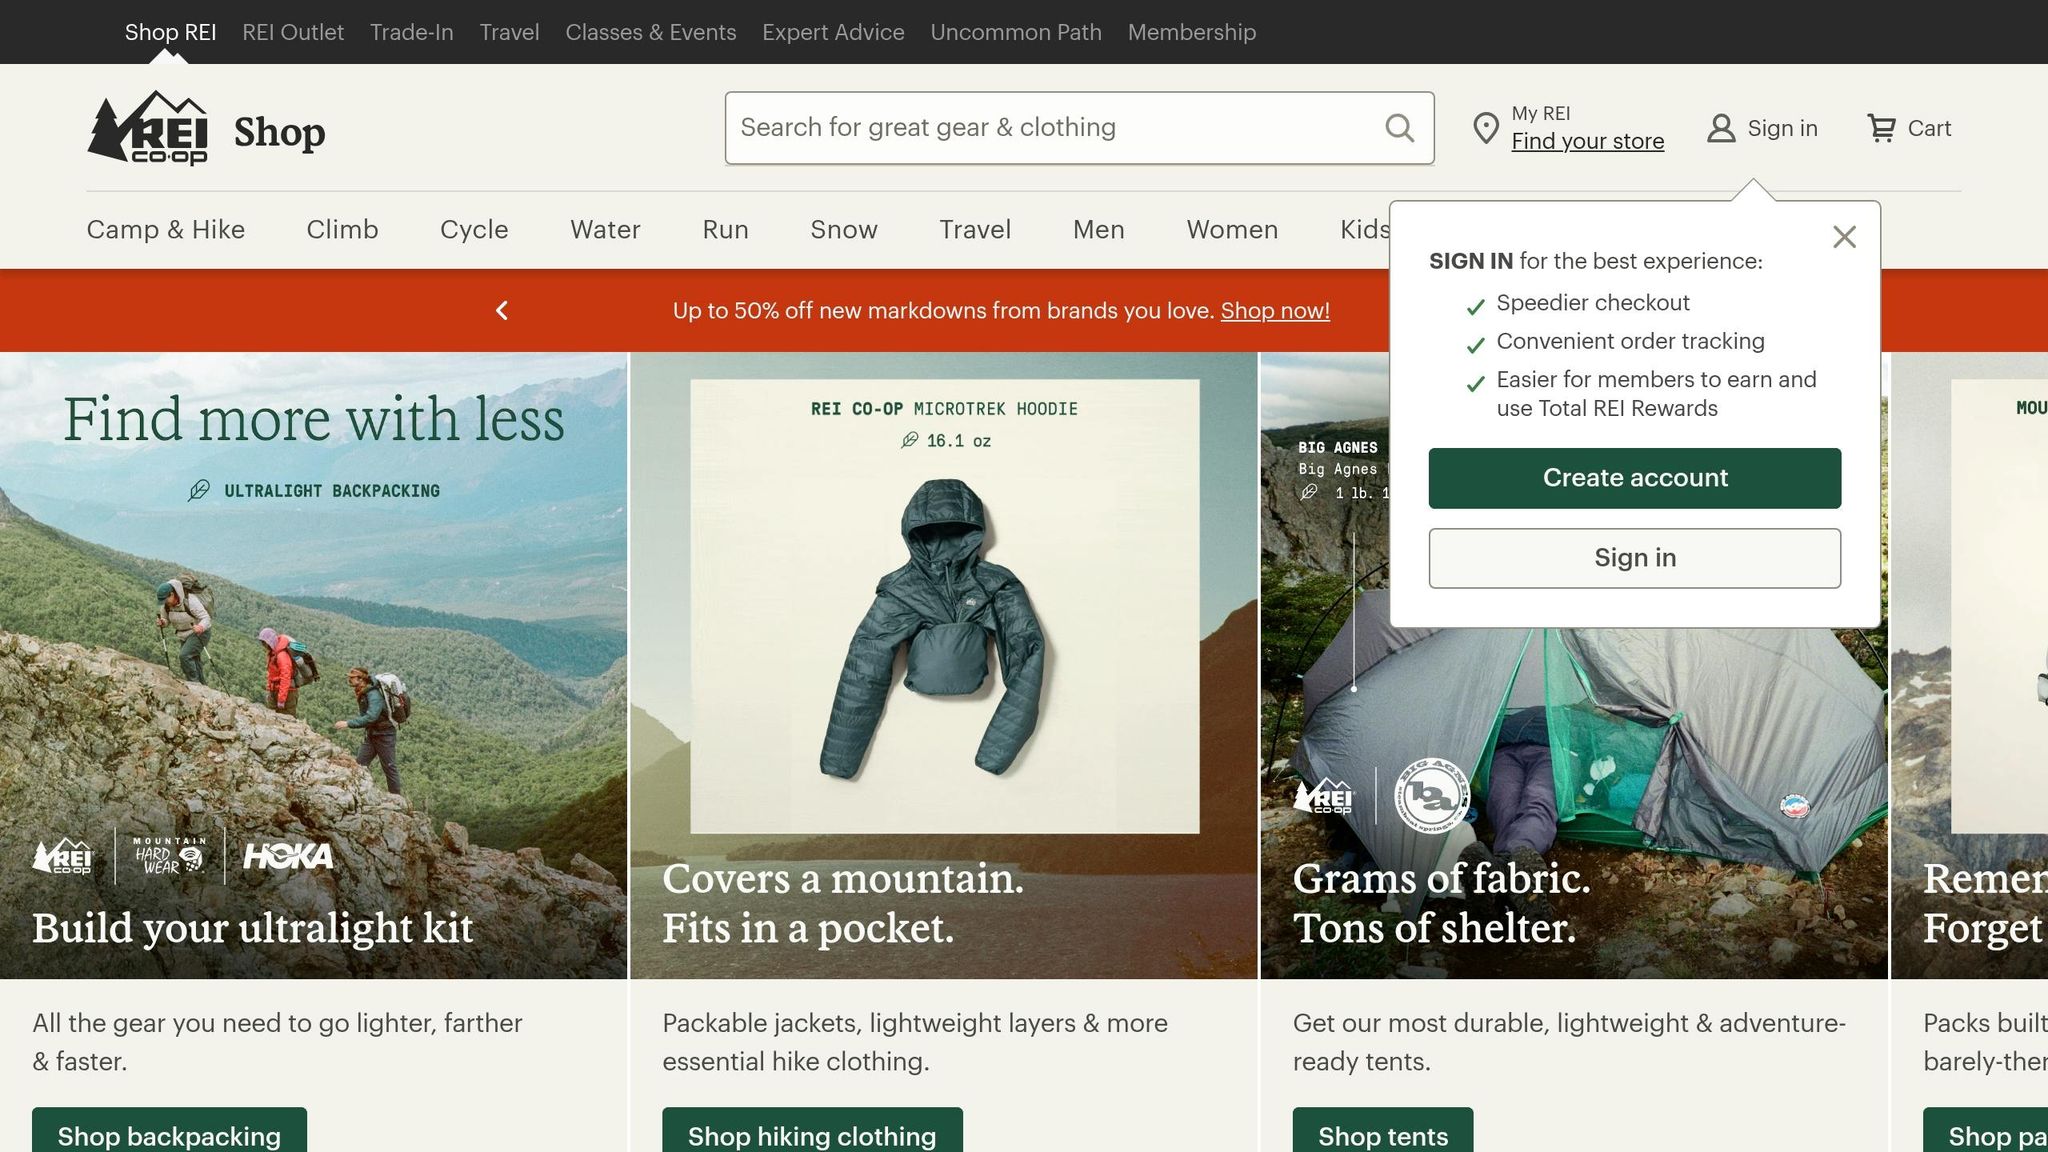Viewport: 2048px width, 1152px height.
Task: Click the previous promo arrow in banner
Action: (x=502, y=311)
